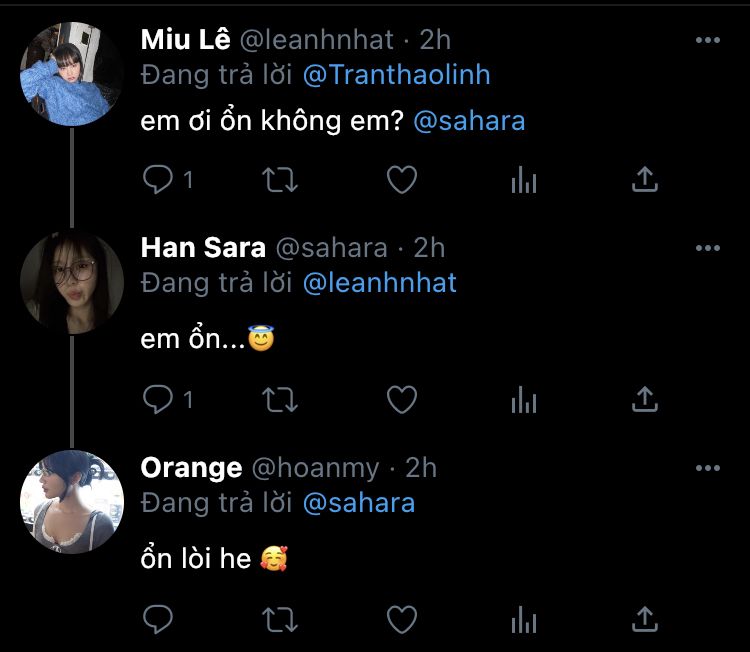Reply to Orange's tweet
The image size is (750, 652).
(159, 620)
